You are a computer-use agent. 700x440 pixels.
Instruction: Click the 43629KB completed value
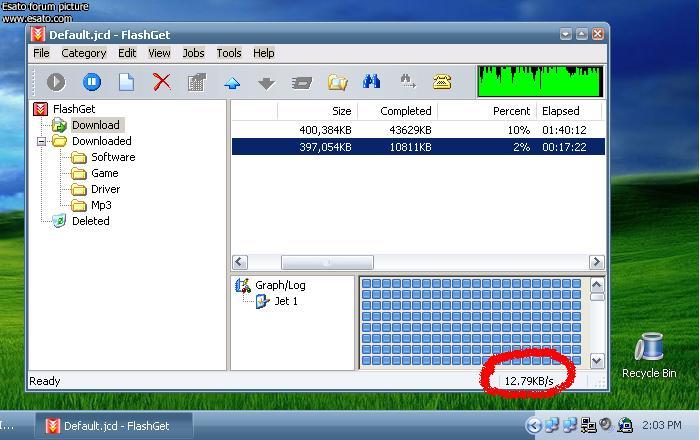click(410, 130)
